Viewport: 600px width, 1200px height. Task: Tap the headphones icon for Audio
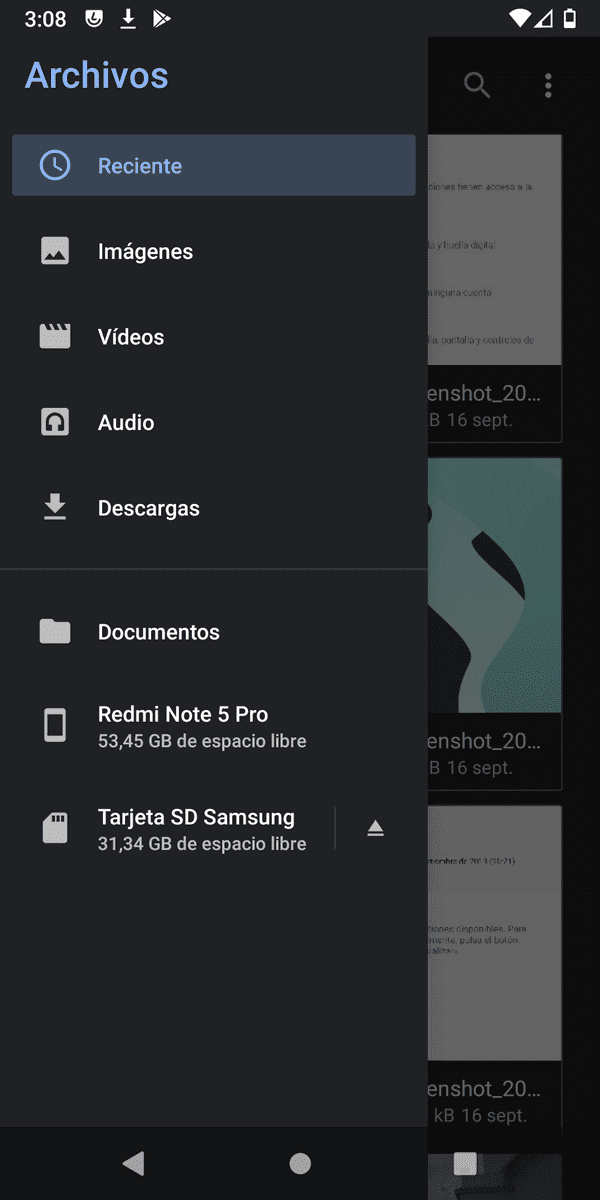pos(55,422)
